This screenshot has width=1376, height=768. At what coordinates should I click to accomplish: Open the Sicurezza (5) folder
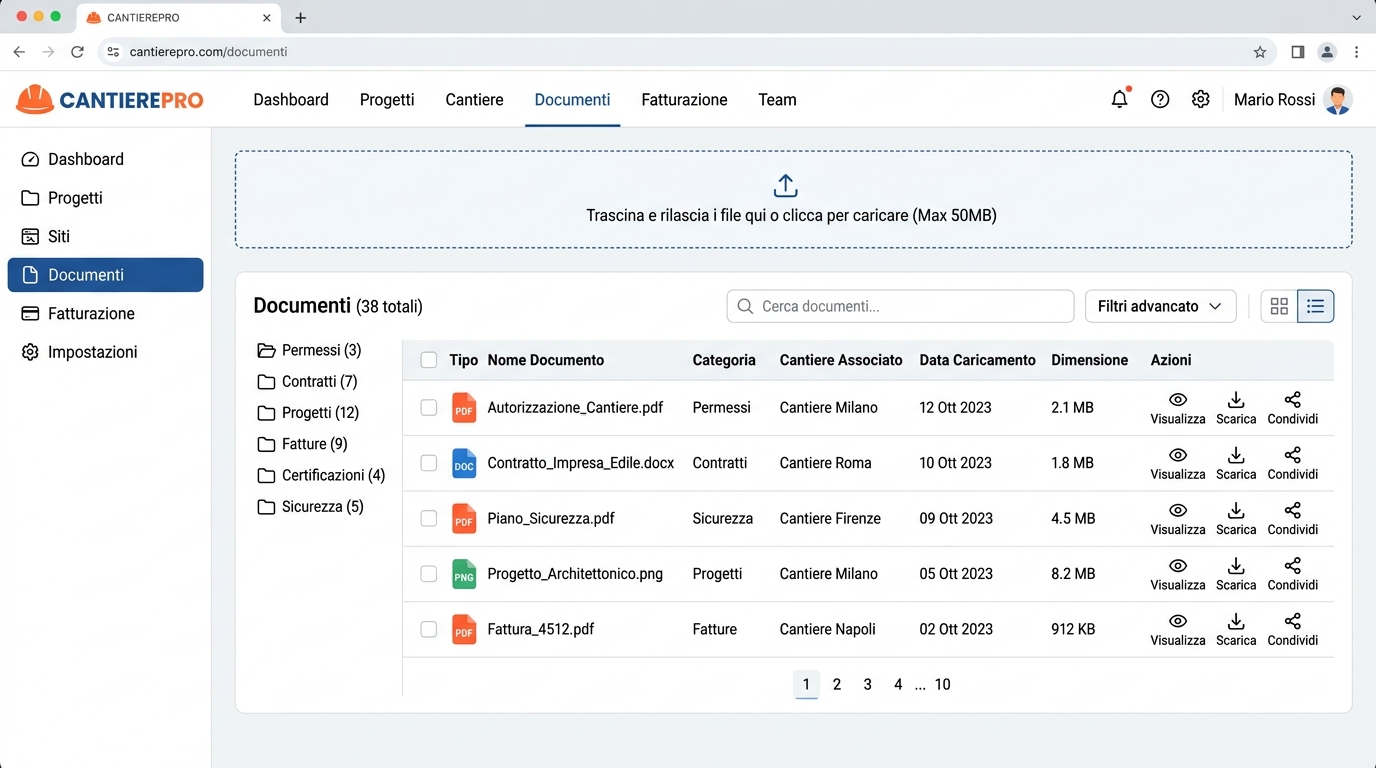tap(310, 507)
